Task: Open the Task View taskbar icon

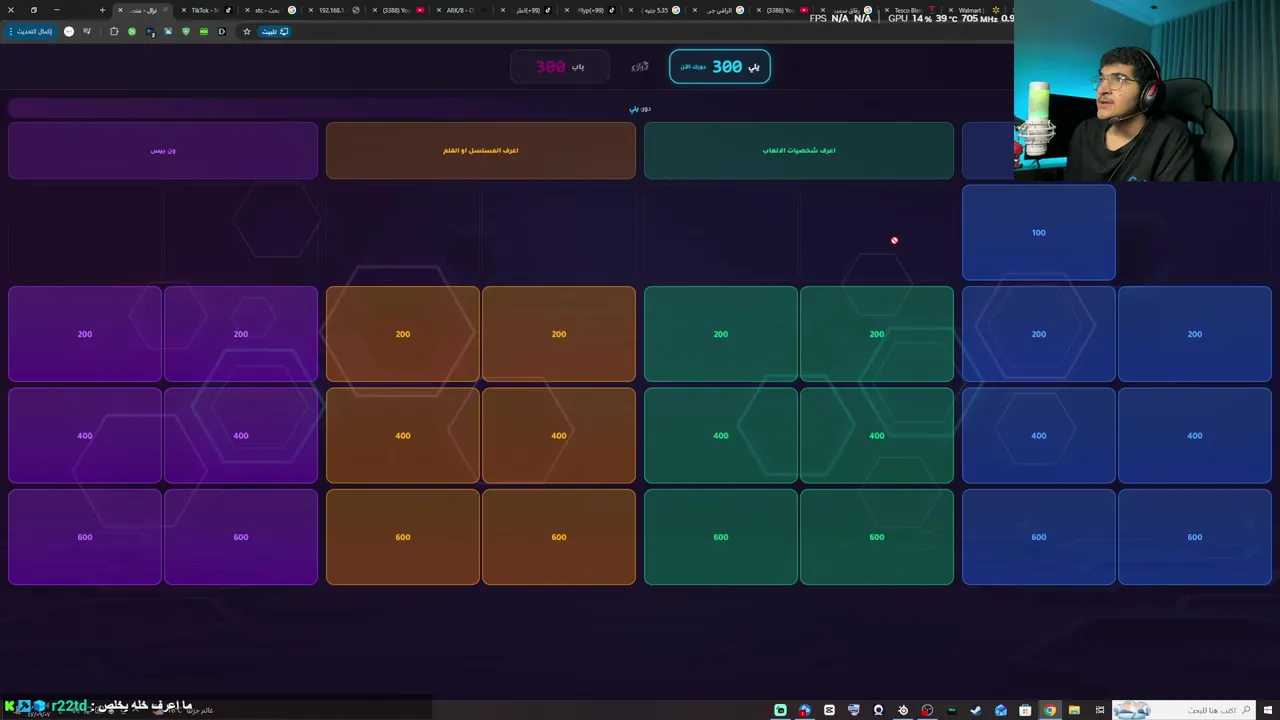Action: click(x=1100, y=710)
